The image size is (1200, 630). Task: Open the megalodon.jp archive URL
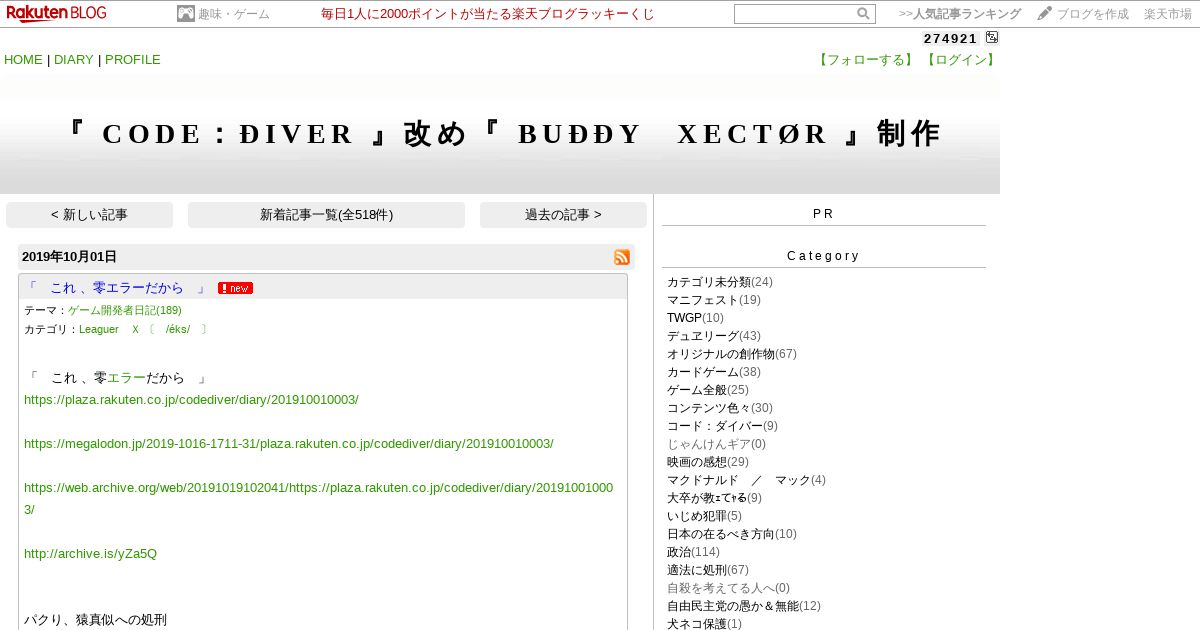click(288, 444)
